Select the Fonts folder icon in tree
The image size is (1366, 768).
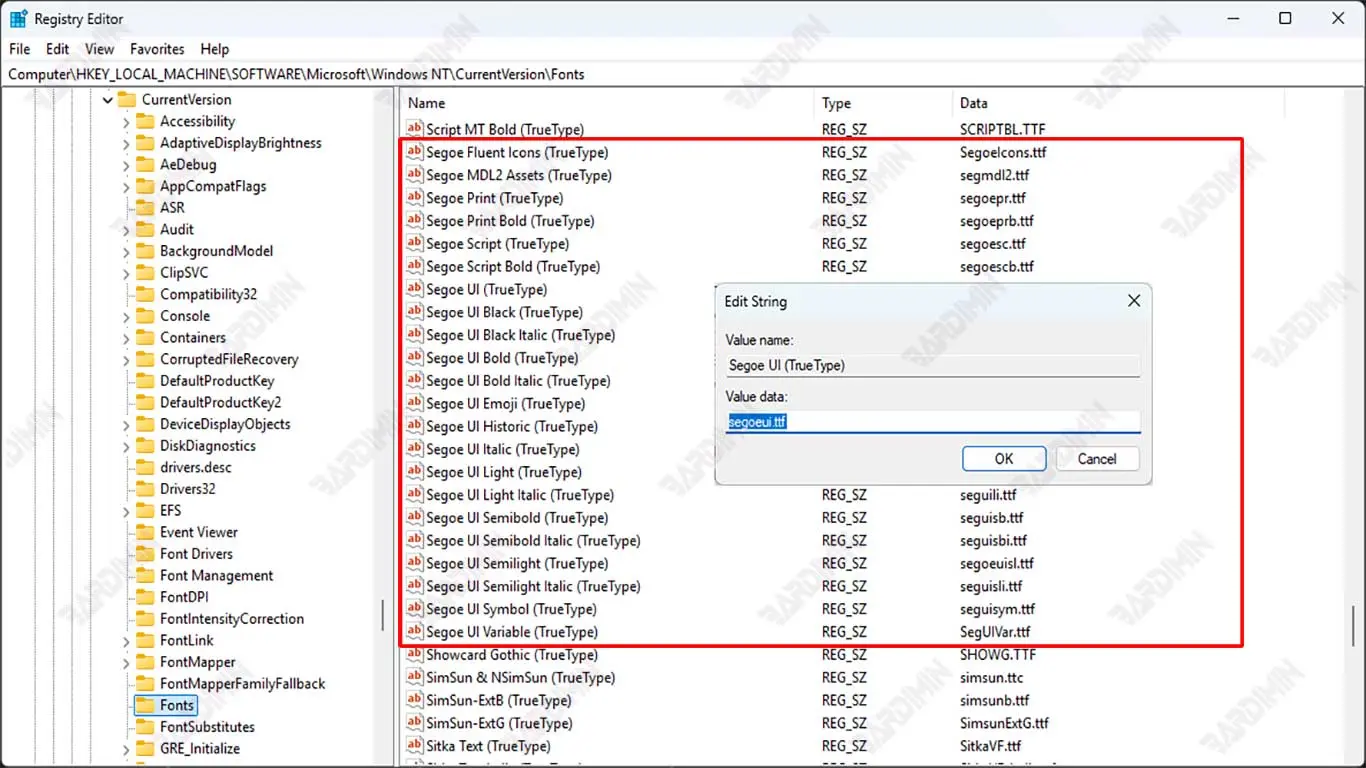145,705
